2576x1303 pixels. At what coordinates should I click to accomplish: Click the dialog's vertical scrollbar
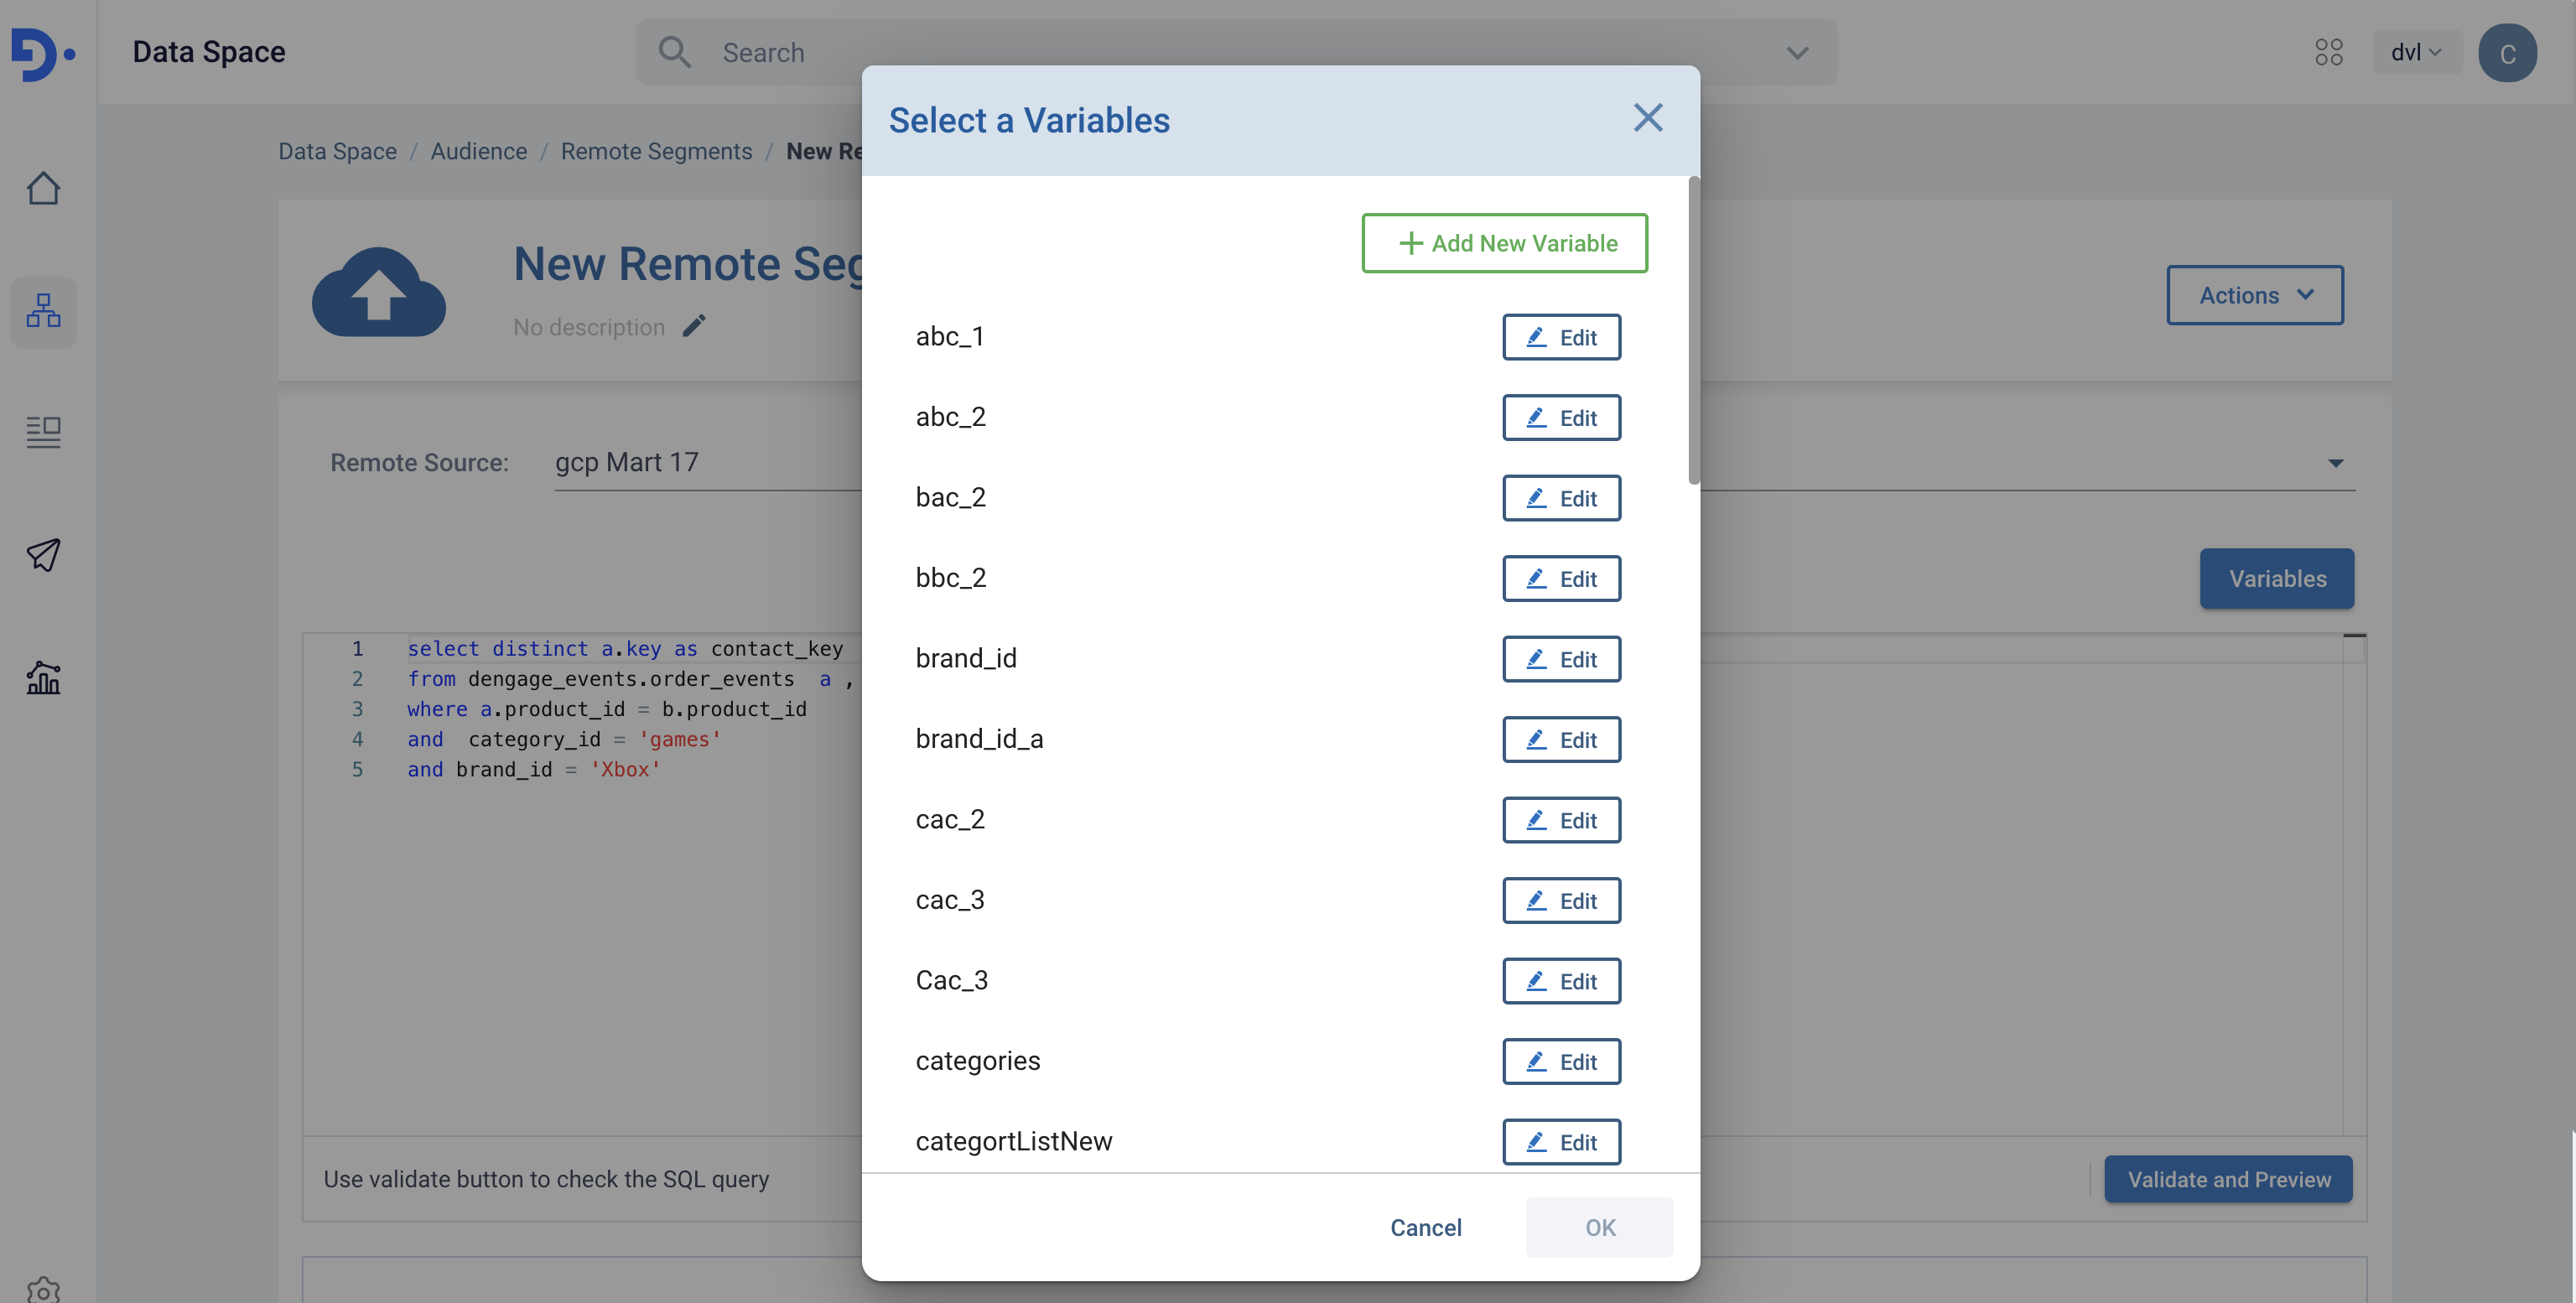click(1693, 332)
